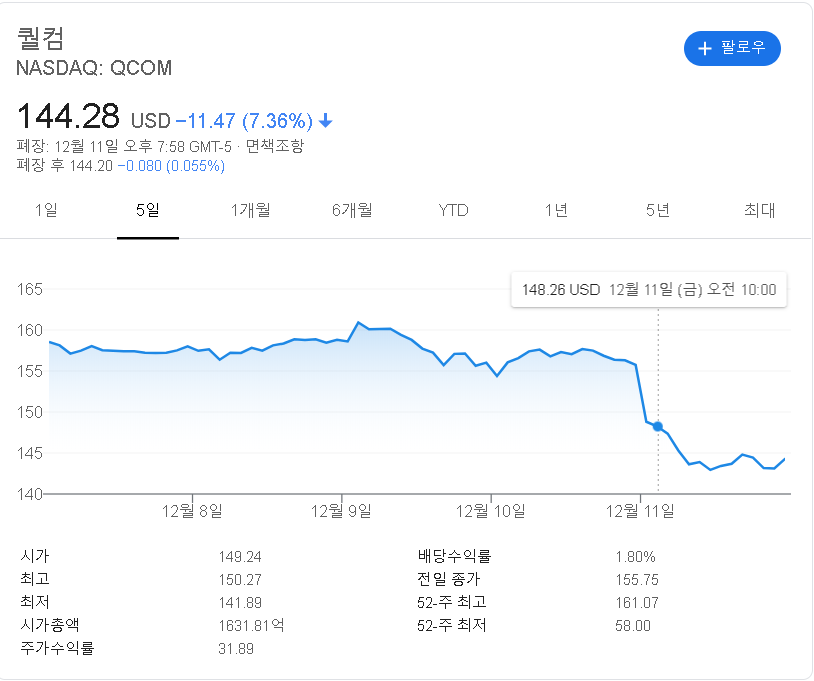814x681 pixels.
Task: Click the 12월 8일 axis label
Action: 192,511
